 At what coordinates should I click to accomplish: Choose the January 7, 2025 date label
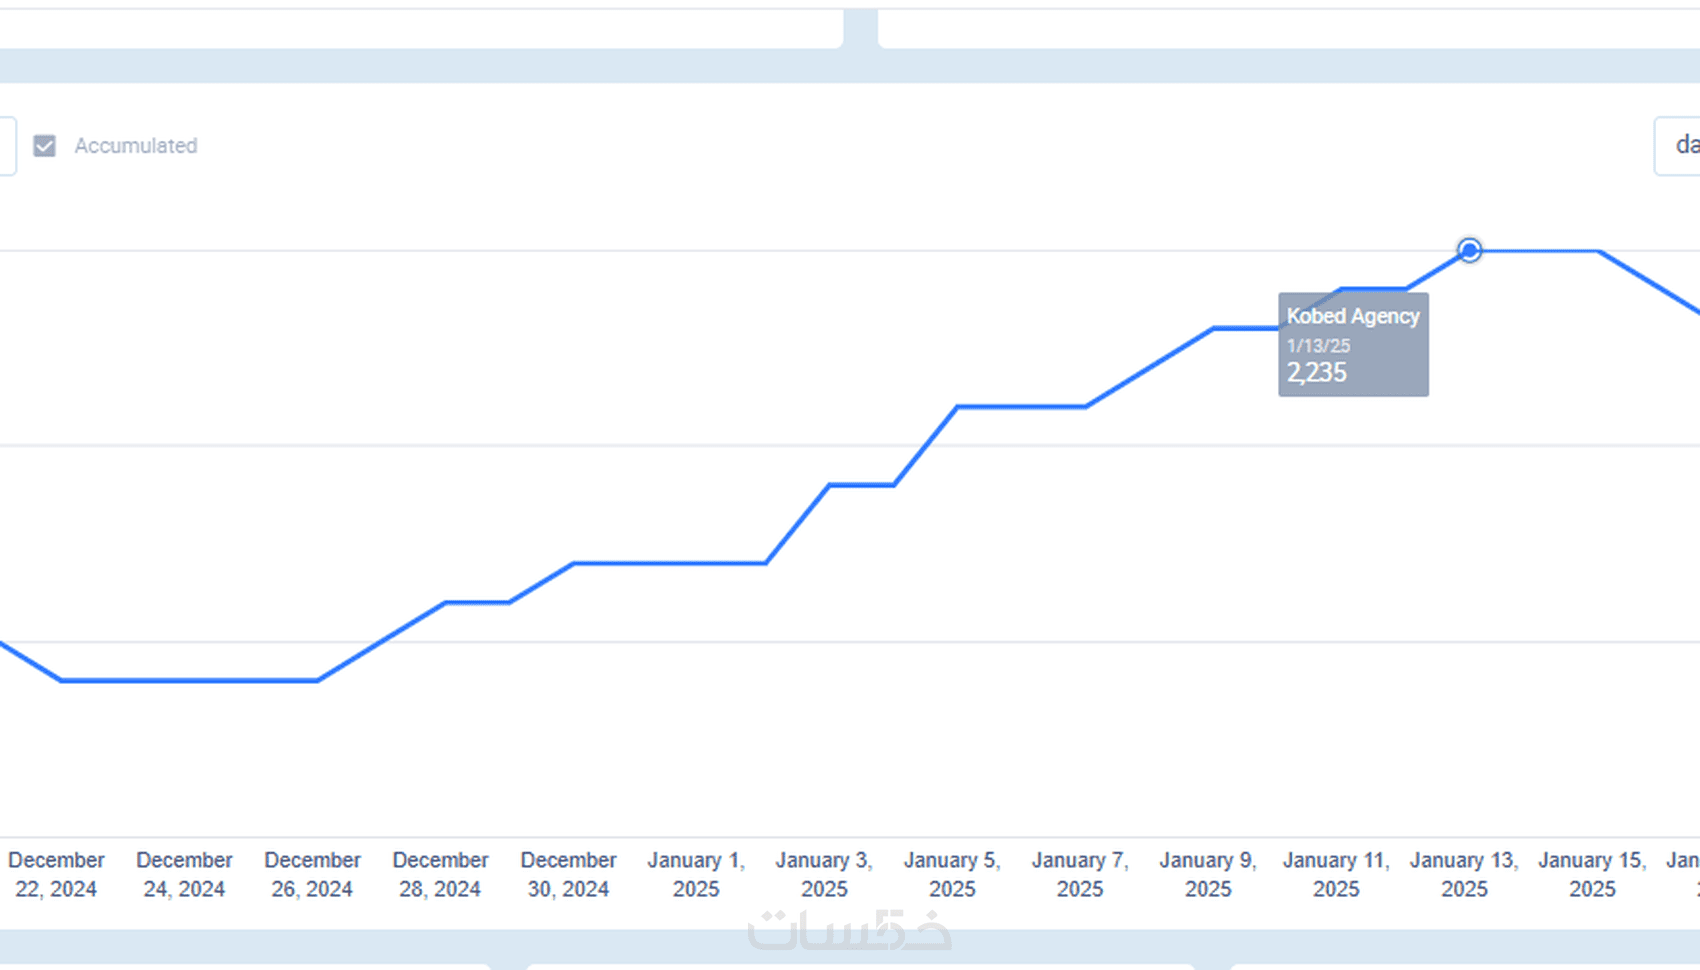click(x=1080, y=874)
